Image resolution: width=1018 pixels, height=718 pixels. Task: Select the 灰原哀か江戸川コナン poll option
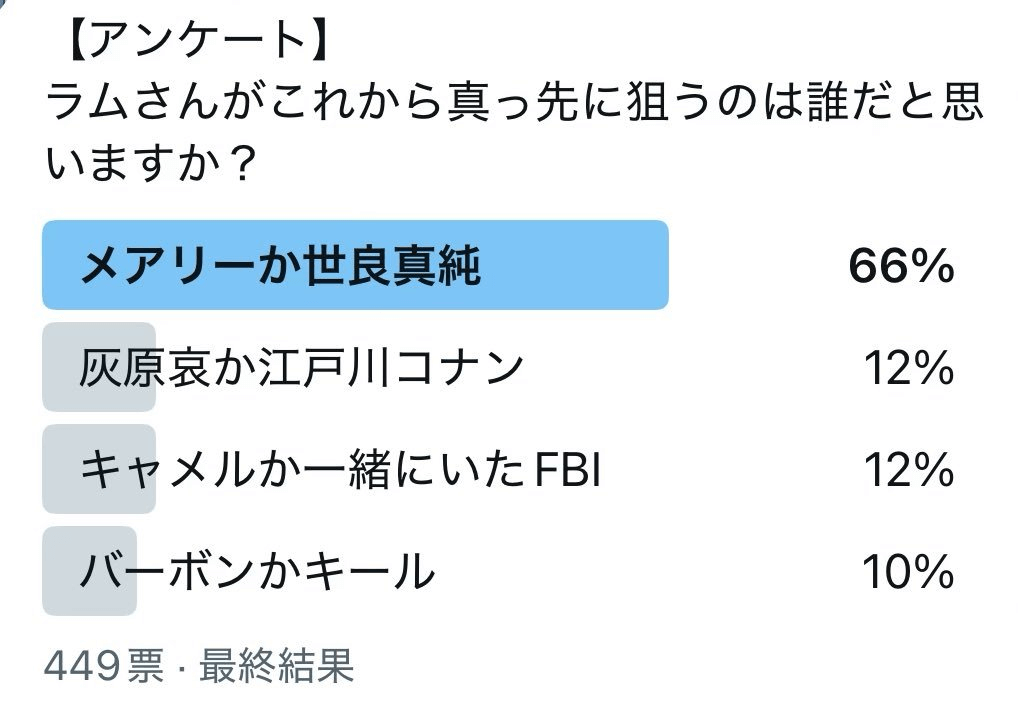[301, 368]
